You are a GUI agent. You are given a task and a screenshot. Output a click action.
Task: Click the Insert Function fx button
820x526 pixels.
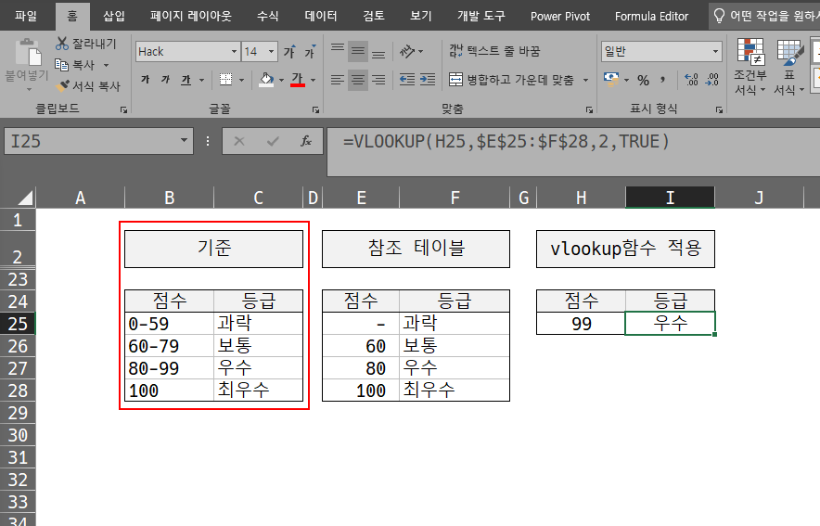coord(306,141)
